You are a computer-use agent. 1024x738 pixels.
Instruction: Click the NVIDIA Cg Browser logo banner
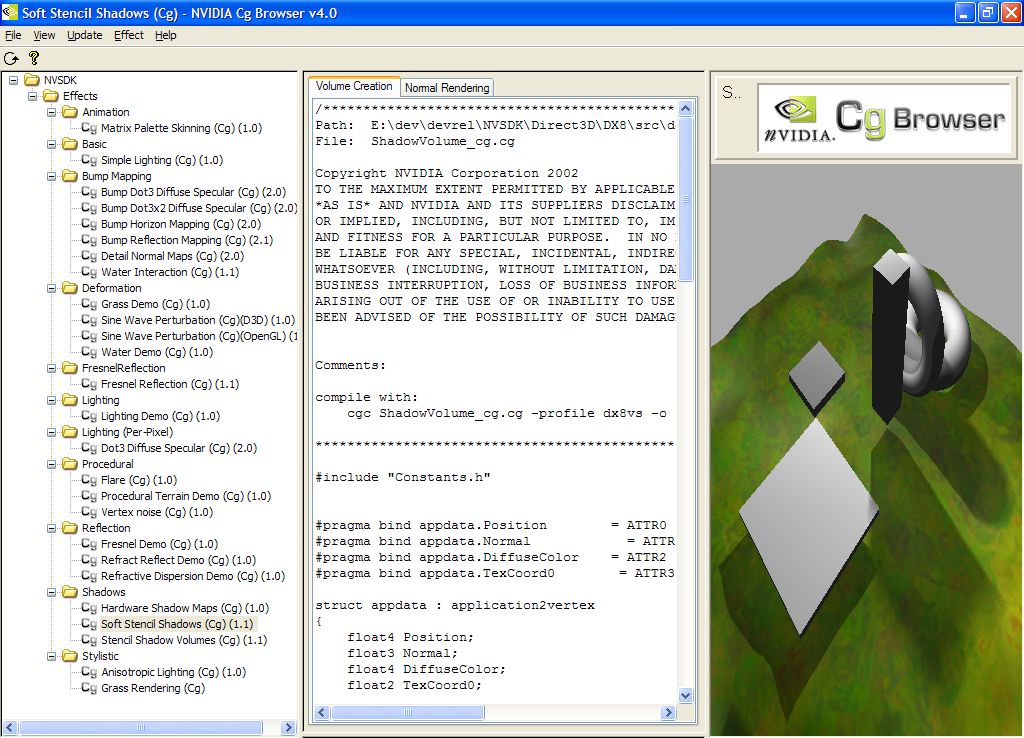(885, 118)
